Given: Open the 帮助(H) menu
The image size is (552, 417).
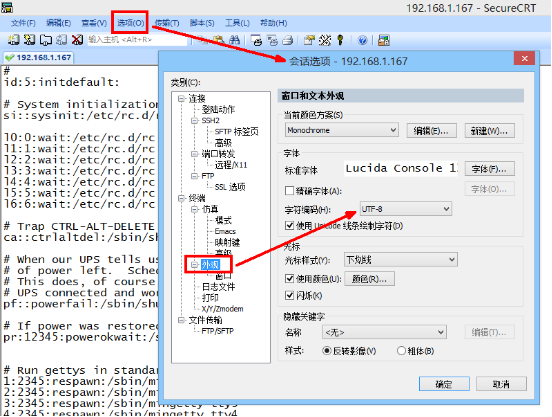Looking at the screenshot, I should (x=274, y=23).
